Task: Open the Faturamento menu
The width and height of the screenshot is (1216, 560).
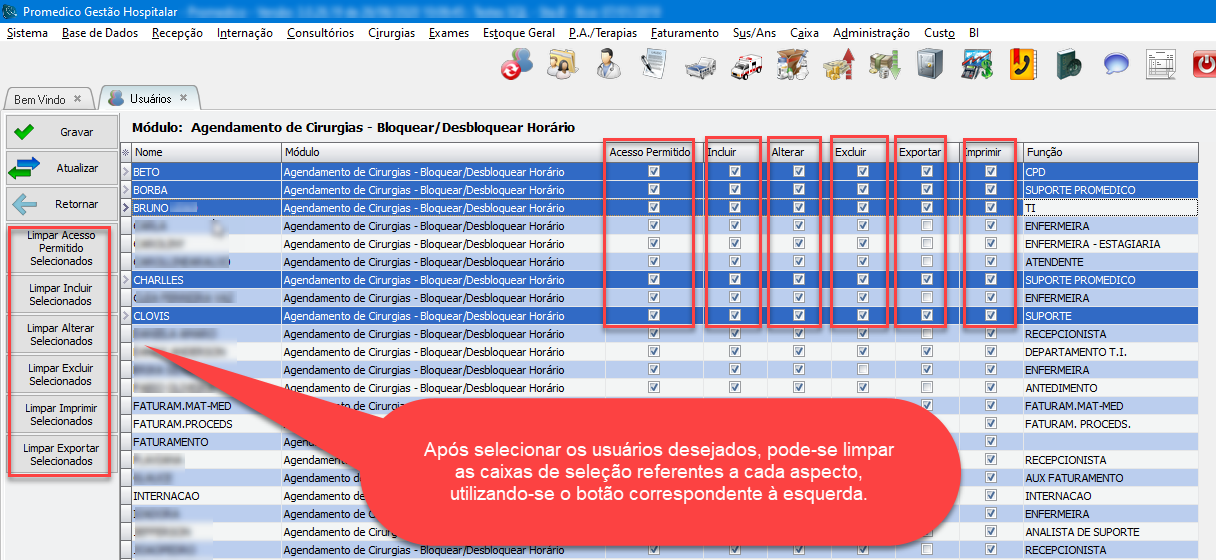Action: 684,33
